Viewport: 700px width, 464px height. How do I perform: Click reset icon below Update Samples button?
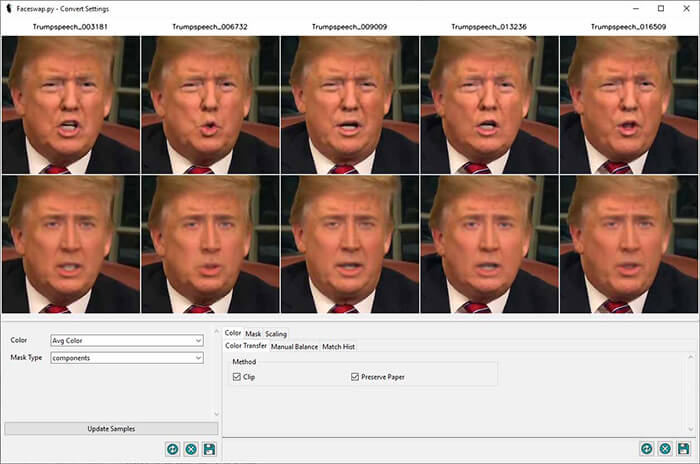click(190, 450)
